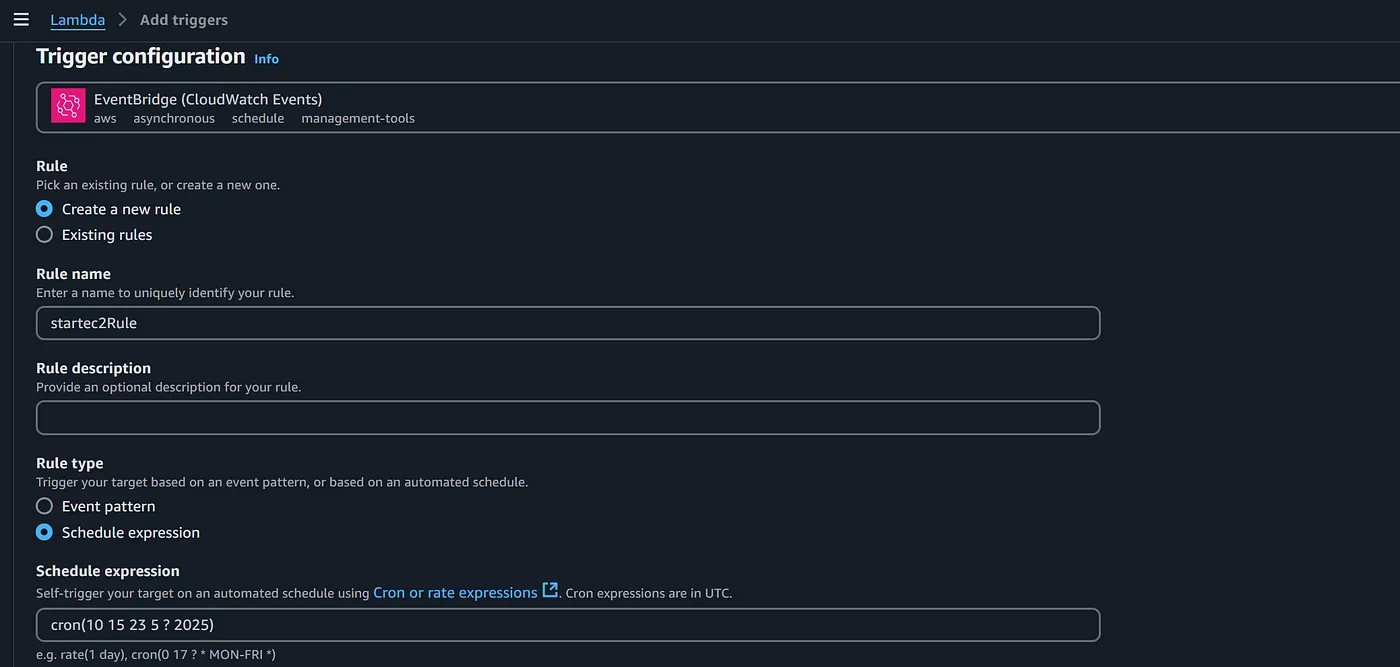The width and height of the screenshot is (1400, 667).
Task: Click the 'management-tools' tag text
Action: 358,118
